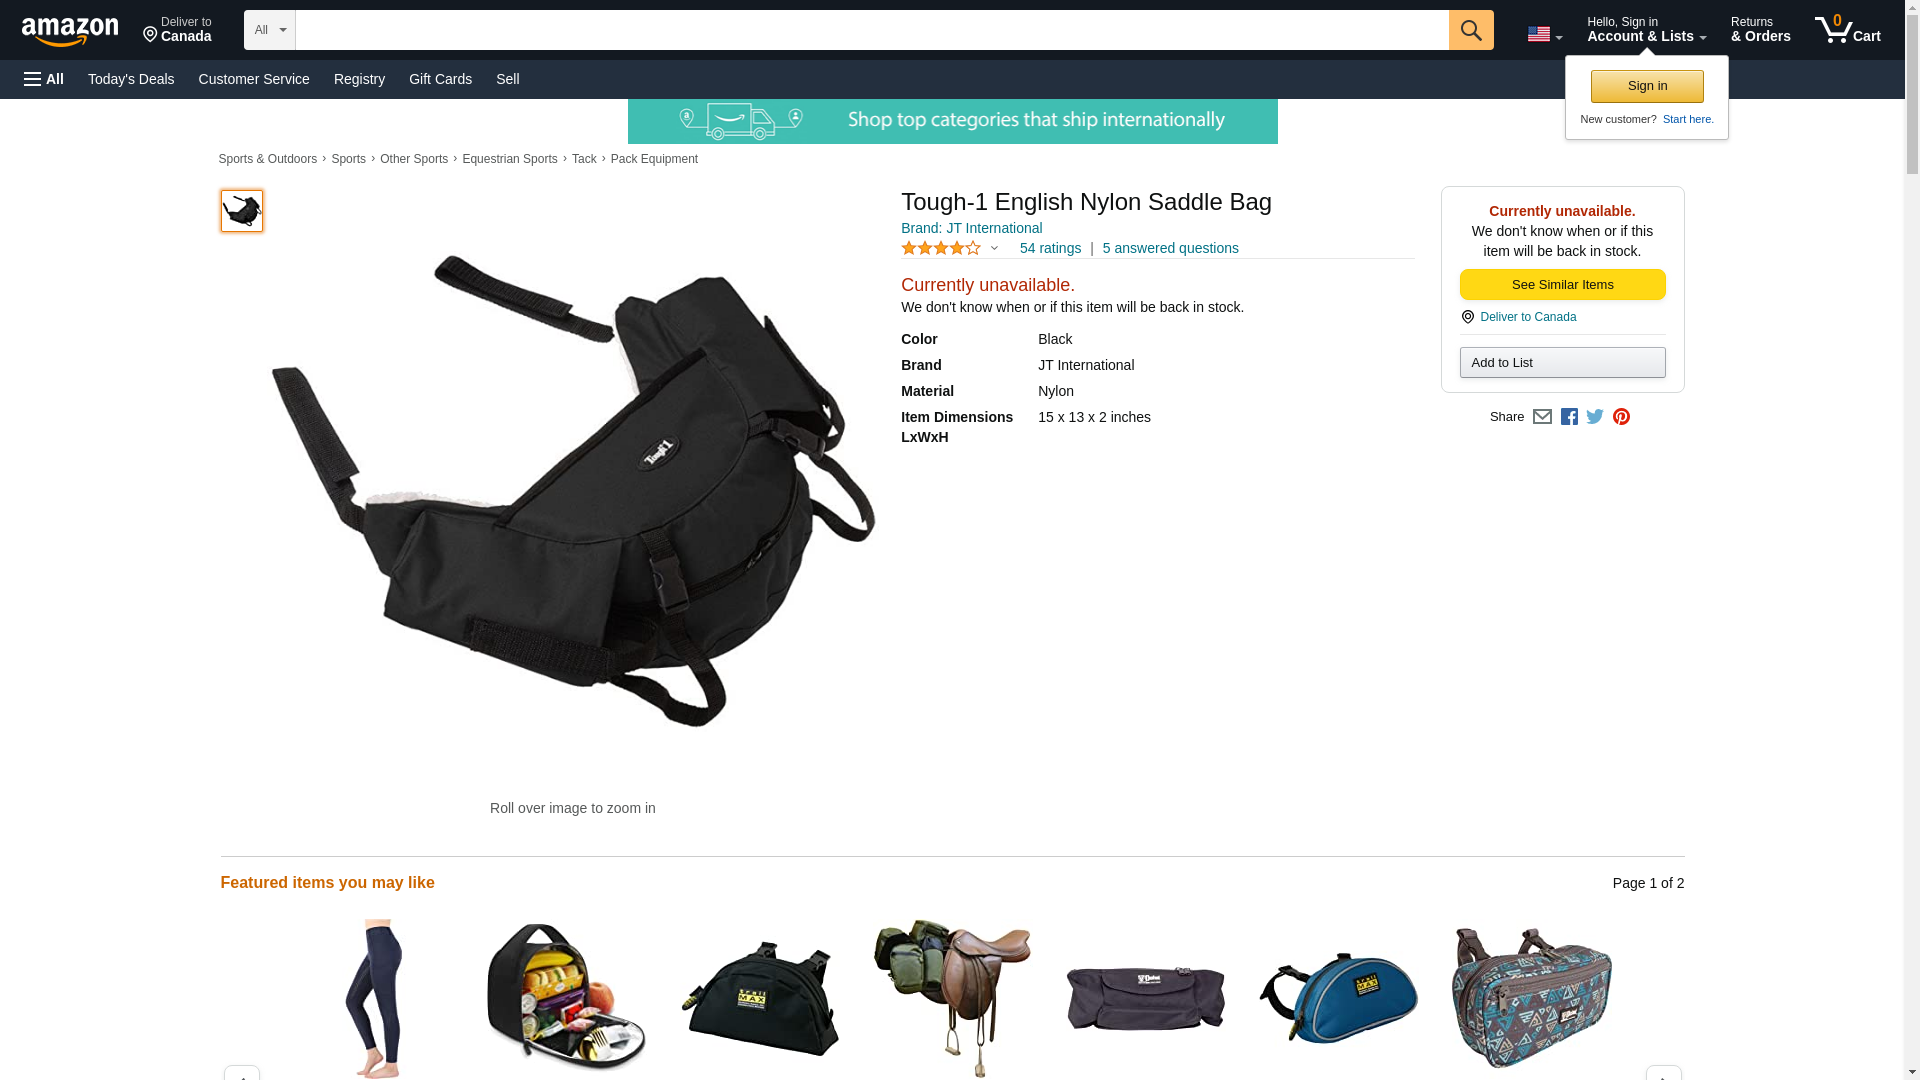1920x1080 pixels.
Task: Select the saddle bag thumbnail image
Action: [x=242, y=211]
